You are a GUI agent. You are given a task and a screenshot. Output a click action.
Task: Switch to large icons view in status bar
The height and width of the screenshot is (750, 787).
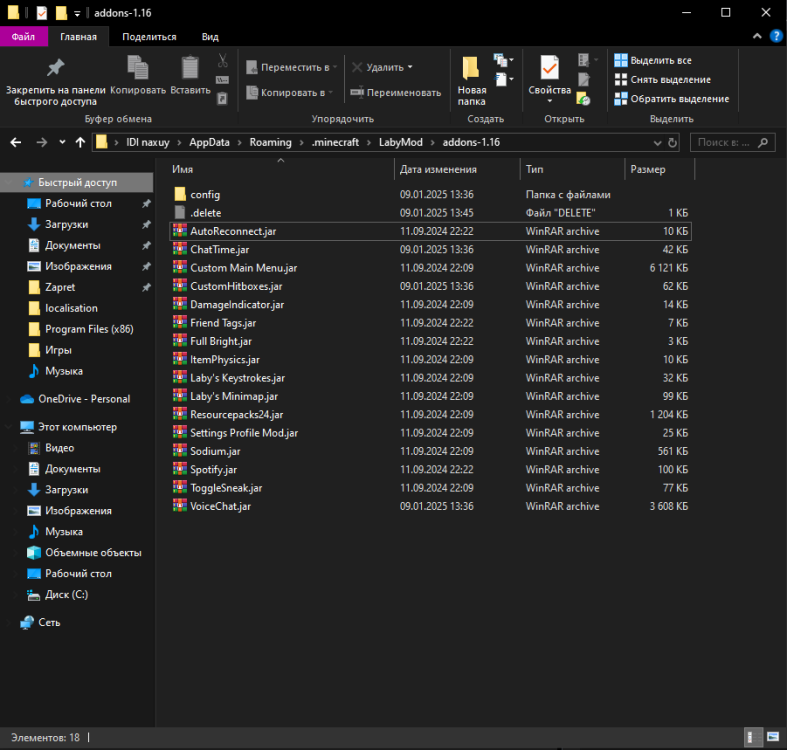773,737
